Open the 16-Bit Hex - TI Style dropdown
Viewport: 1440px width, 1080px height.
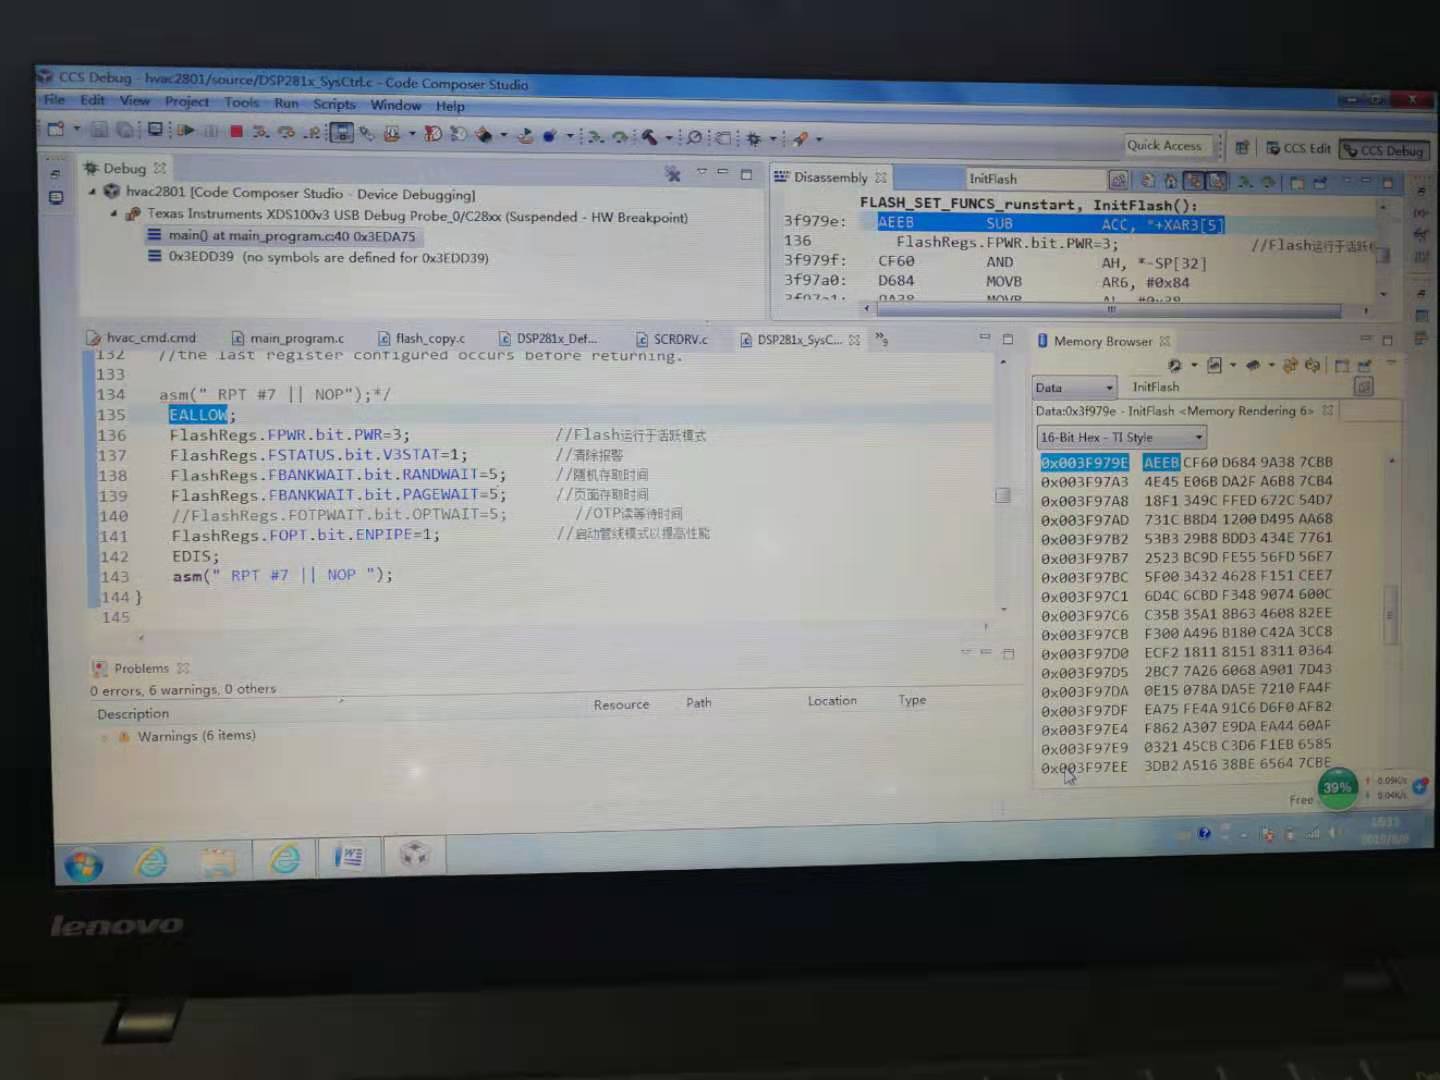[1121, 437]
